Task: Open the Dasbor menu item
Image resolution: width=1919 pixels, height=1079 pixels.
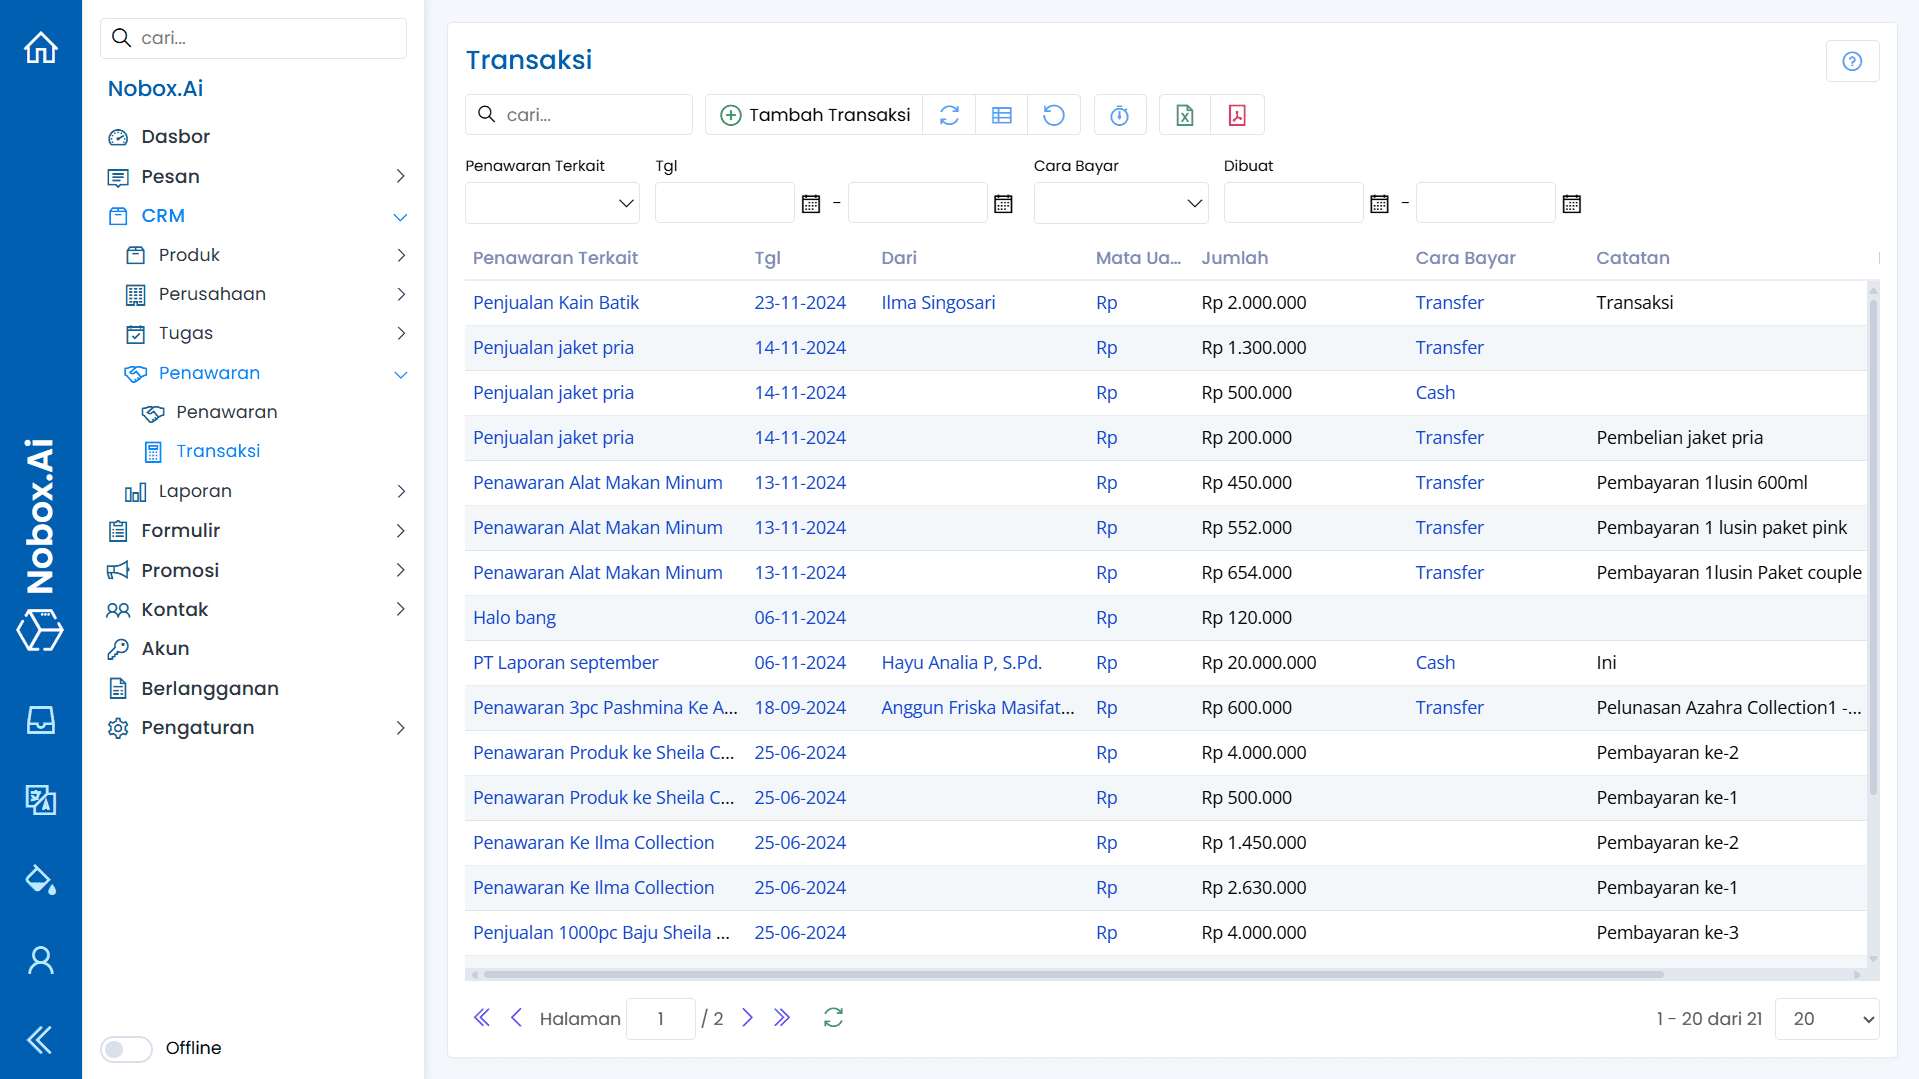Action: [x=176, y=136]
